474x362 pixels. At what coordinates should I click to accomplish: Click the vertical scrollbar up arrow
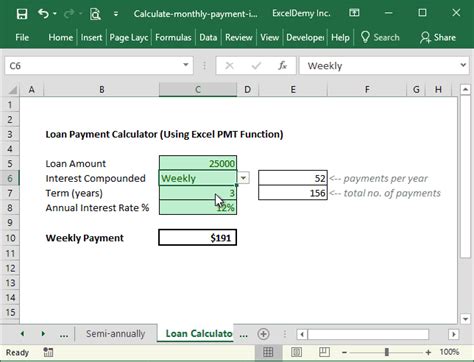click(x=465, y=89)
